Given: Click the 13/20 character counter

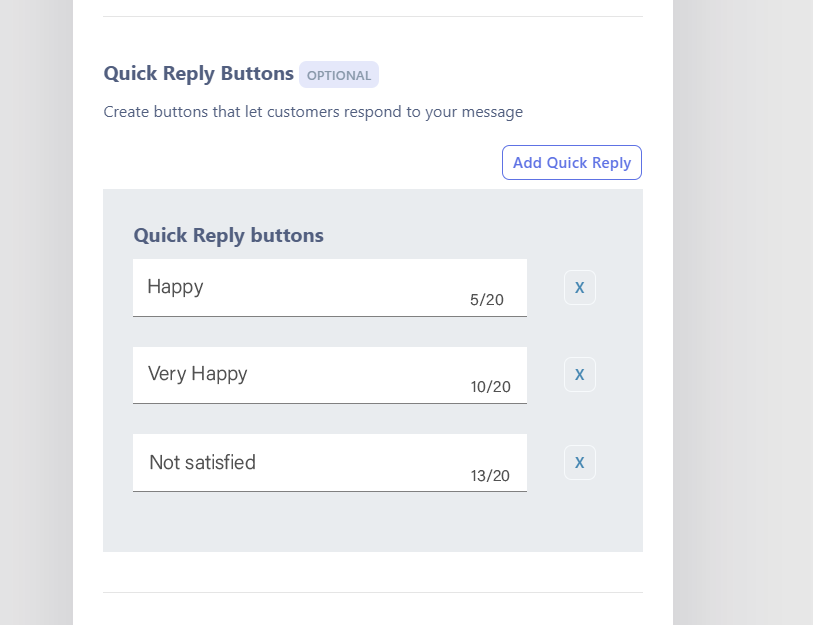Looking at the screenshot, I should pos(490,476).
